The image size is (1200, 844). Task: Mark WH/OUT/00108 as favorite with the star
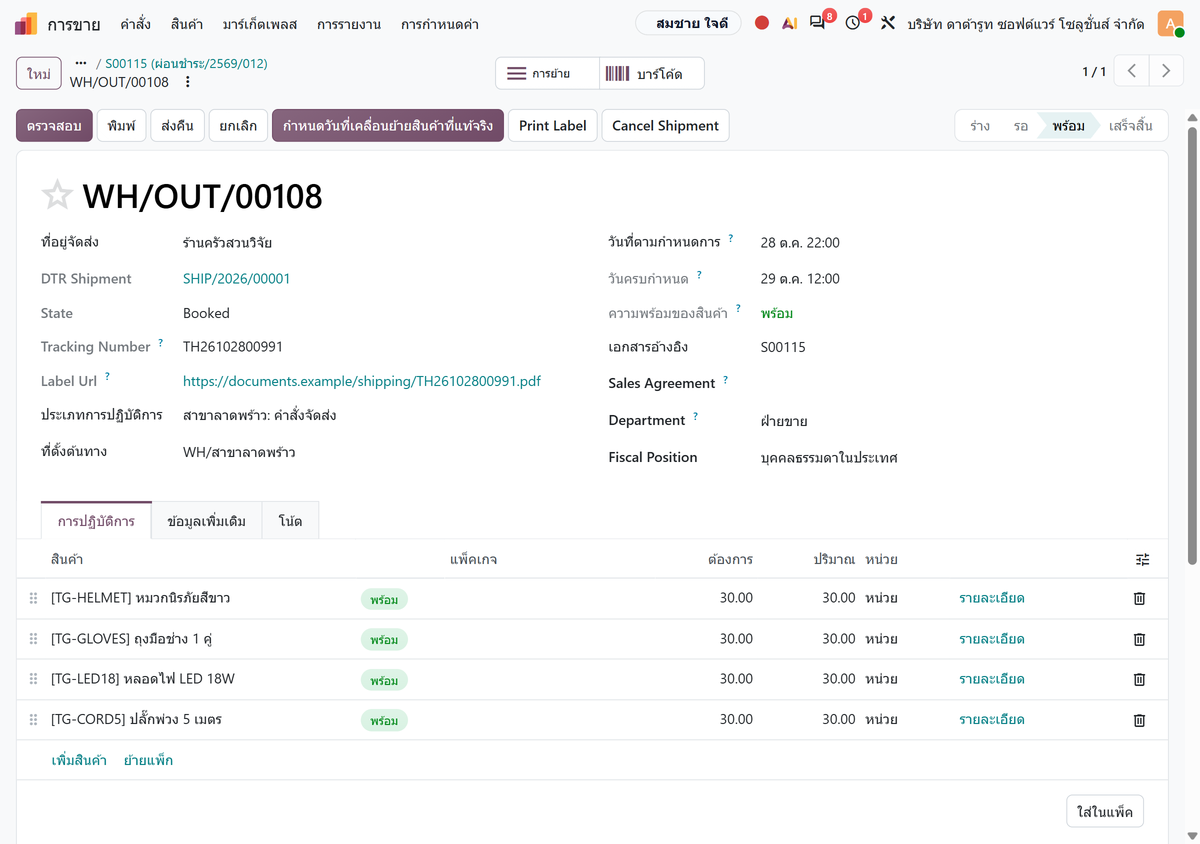point(57,195)
